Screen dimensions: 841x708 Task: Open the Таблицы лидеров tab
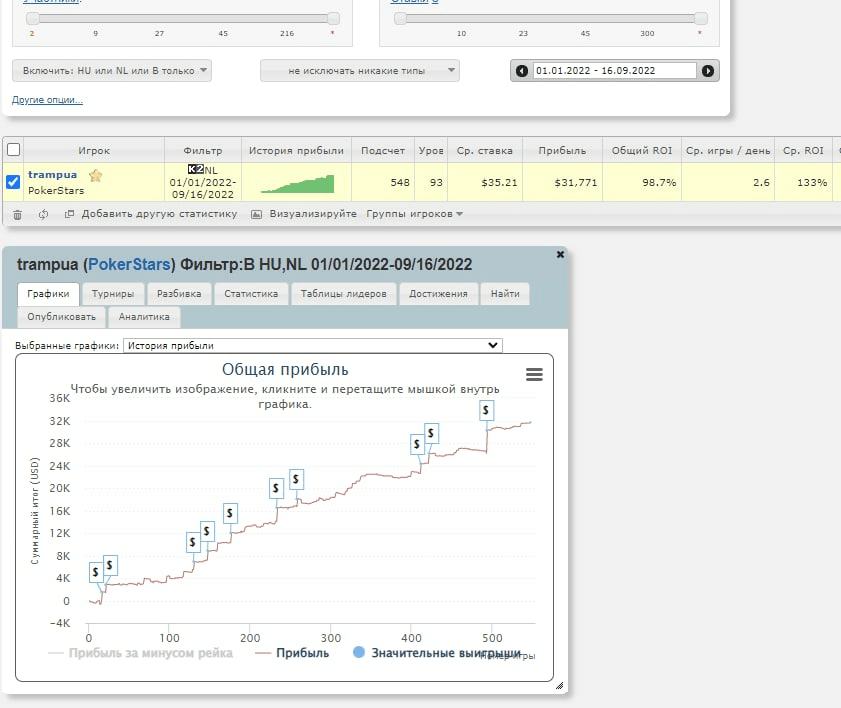(x=344, y=294)
